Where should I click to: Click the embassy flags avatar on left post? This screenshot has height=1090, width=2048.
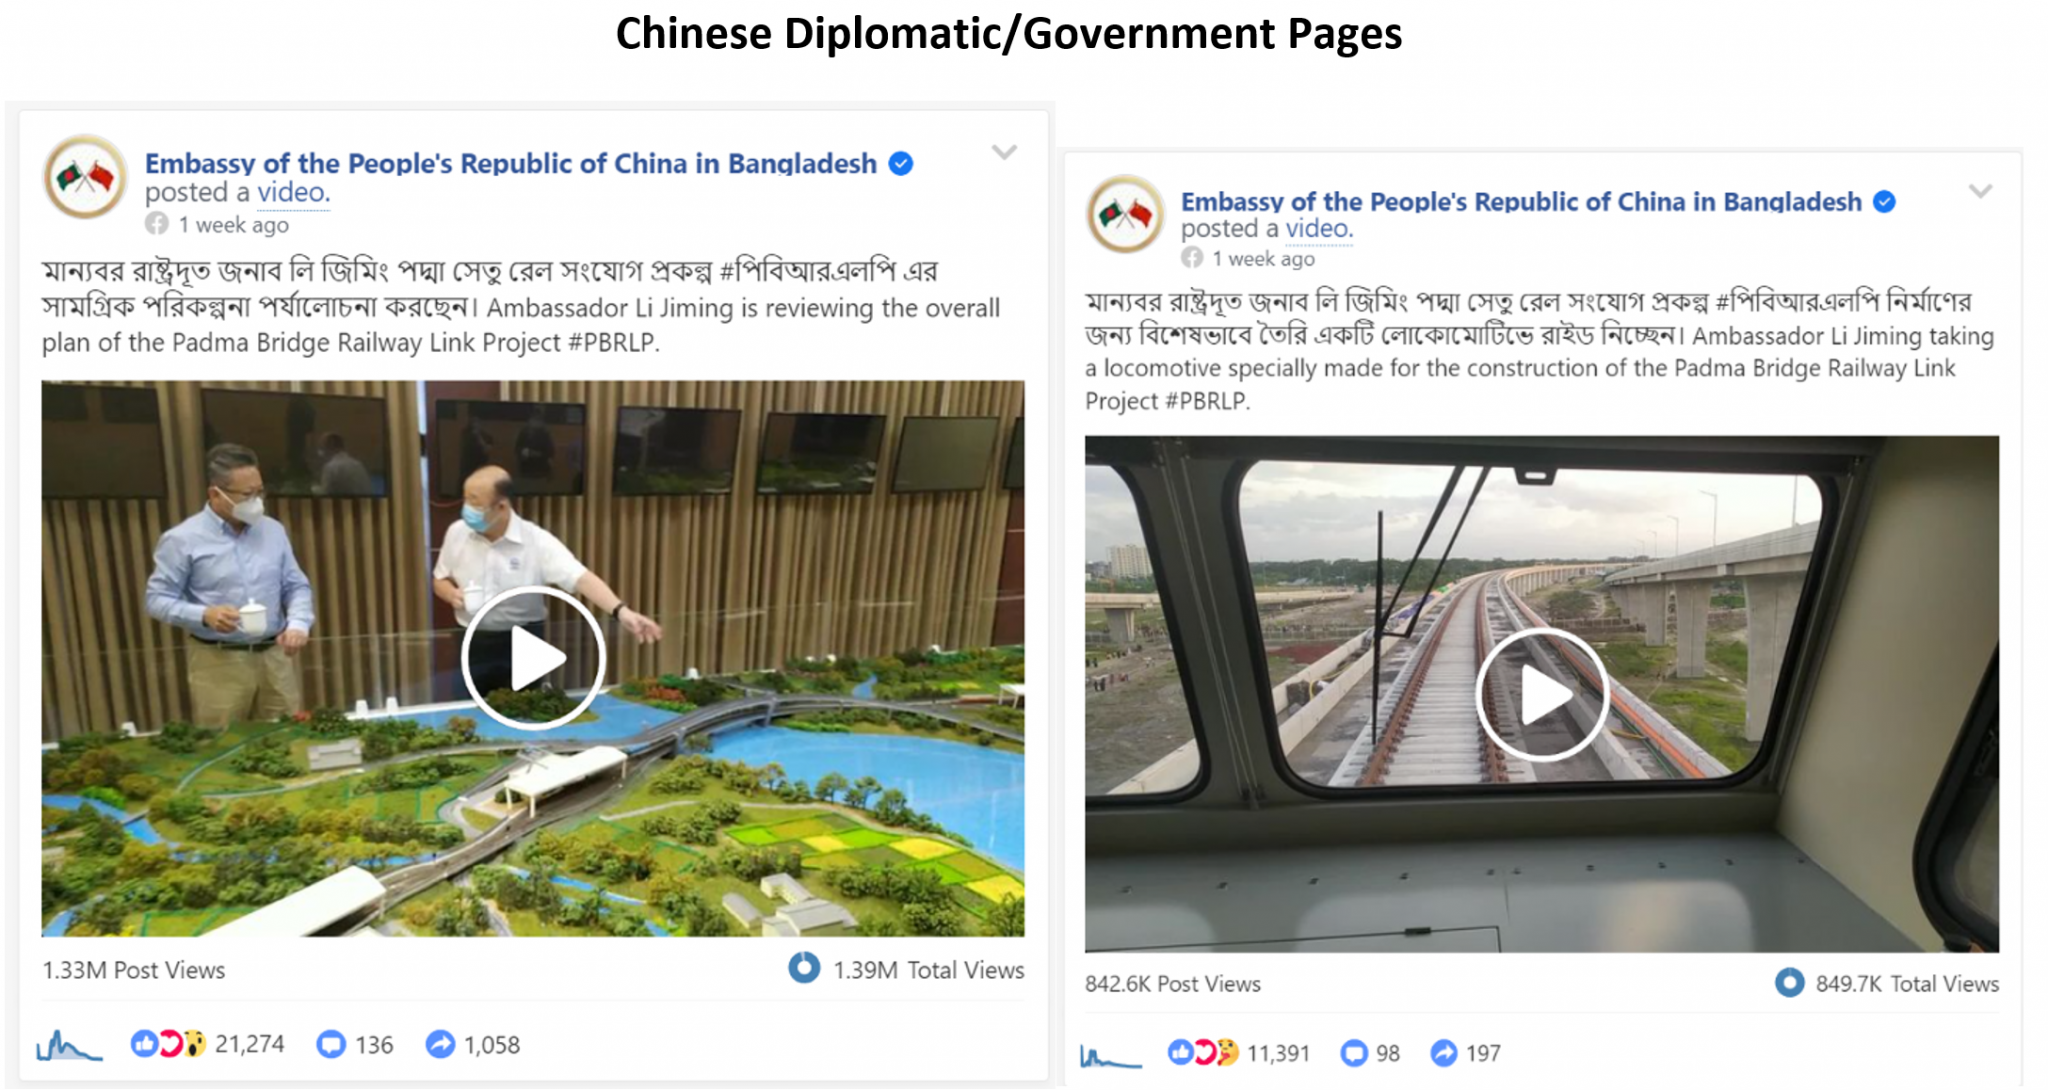tap(86, 177)
